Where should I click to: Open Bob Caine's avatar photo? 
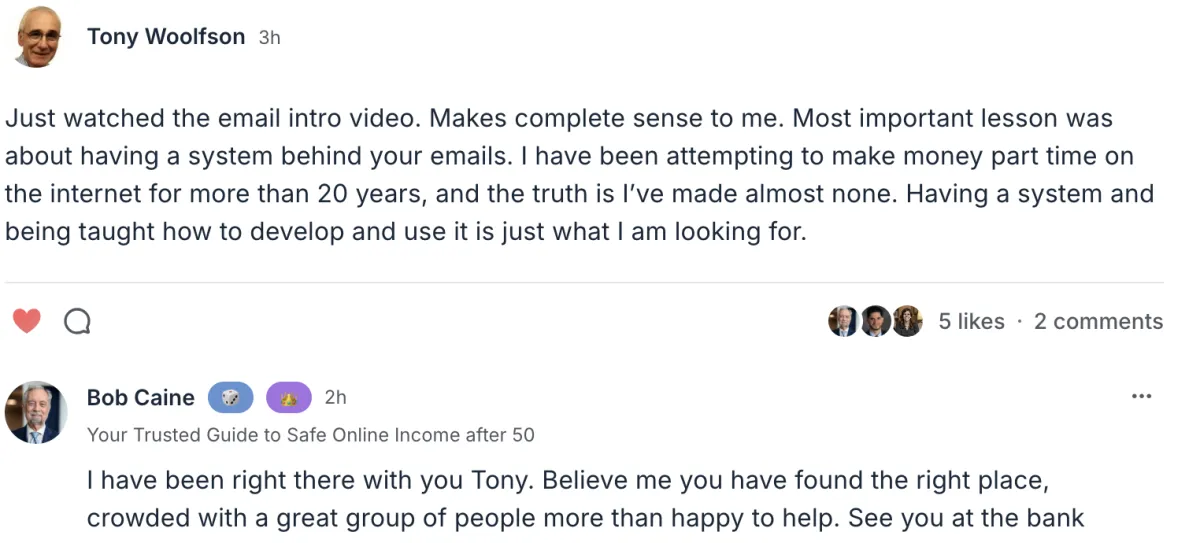click(x=36, y=412)
